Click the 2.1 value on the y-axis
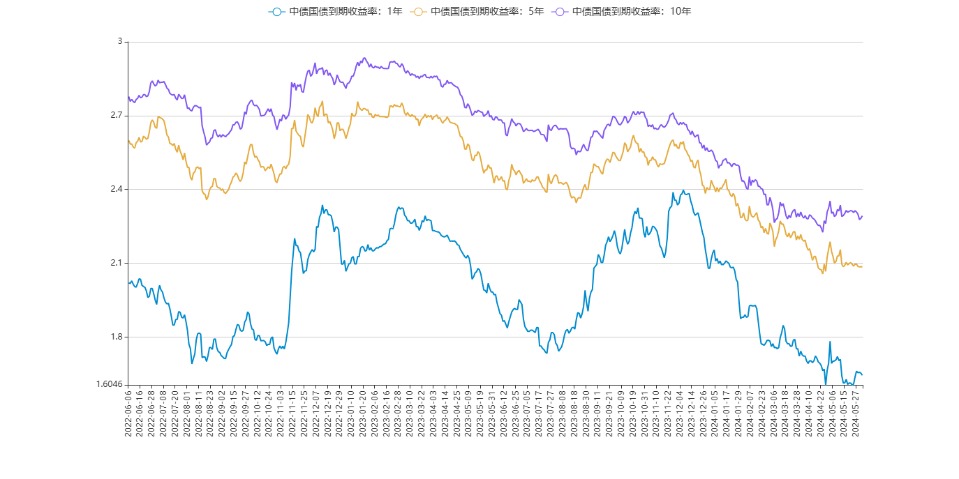This screenshot has width=959, height=479. point(115,263)
